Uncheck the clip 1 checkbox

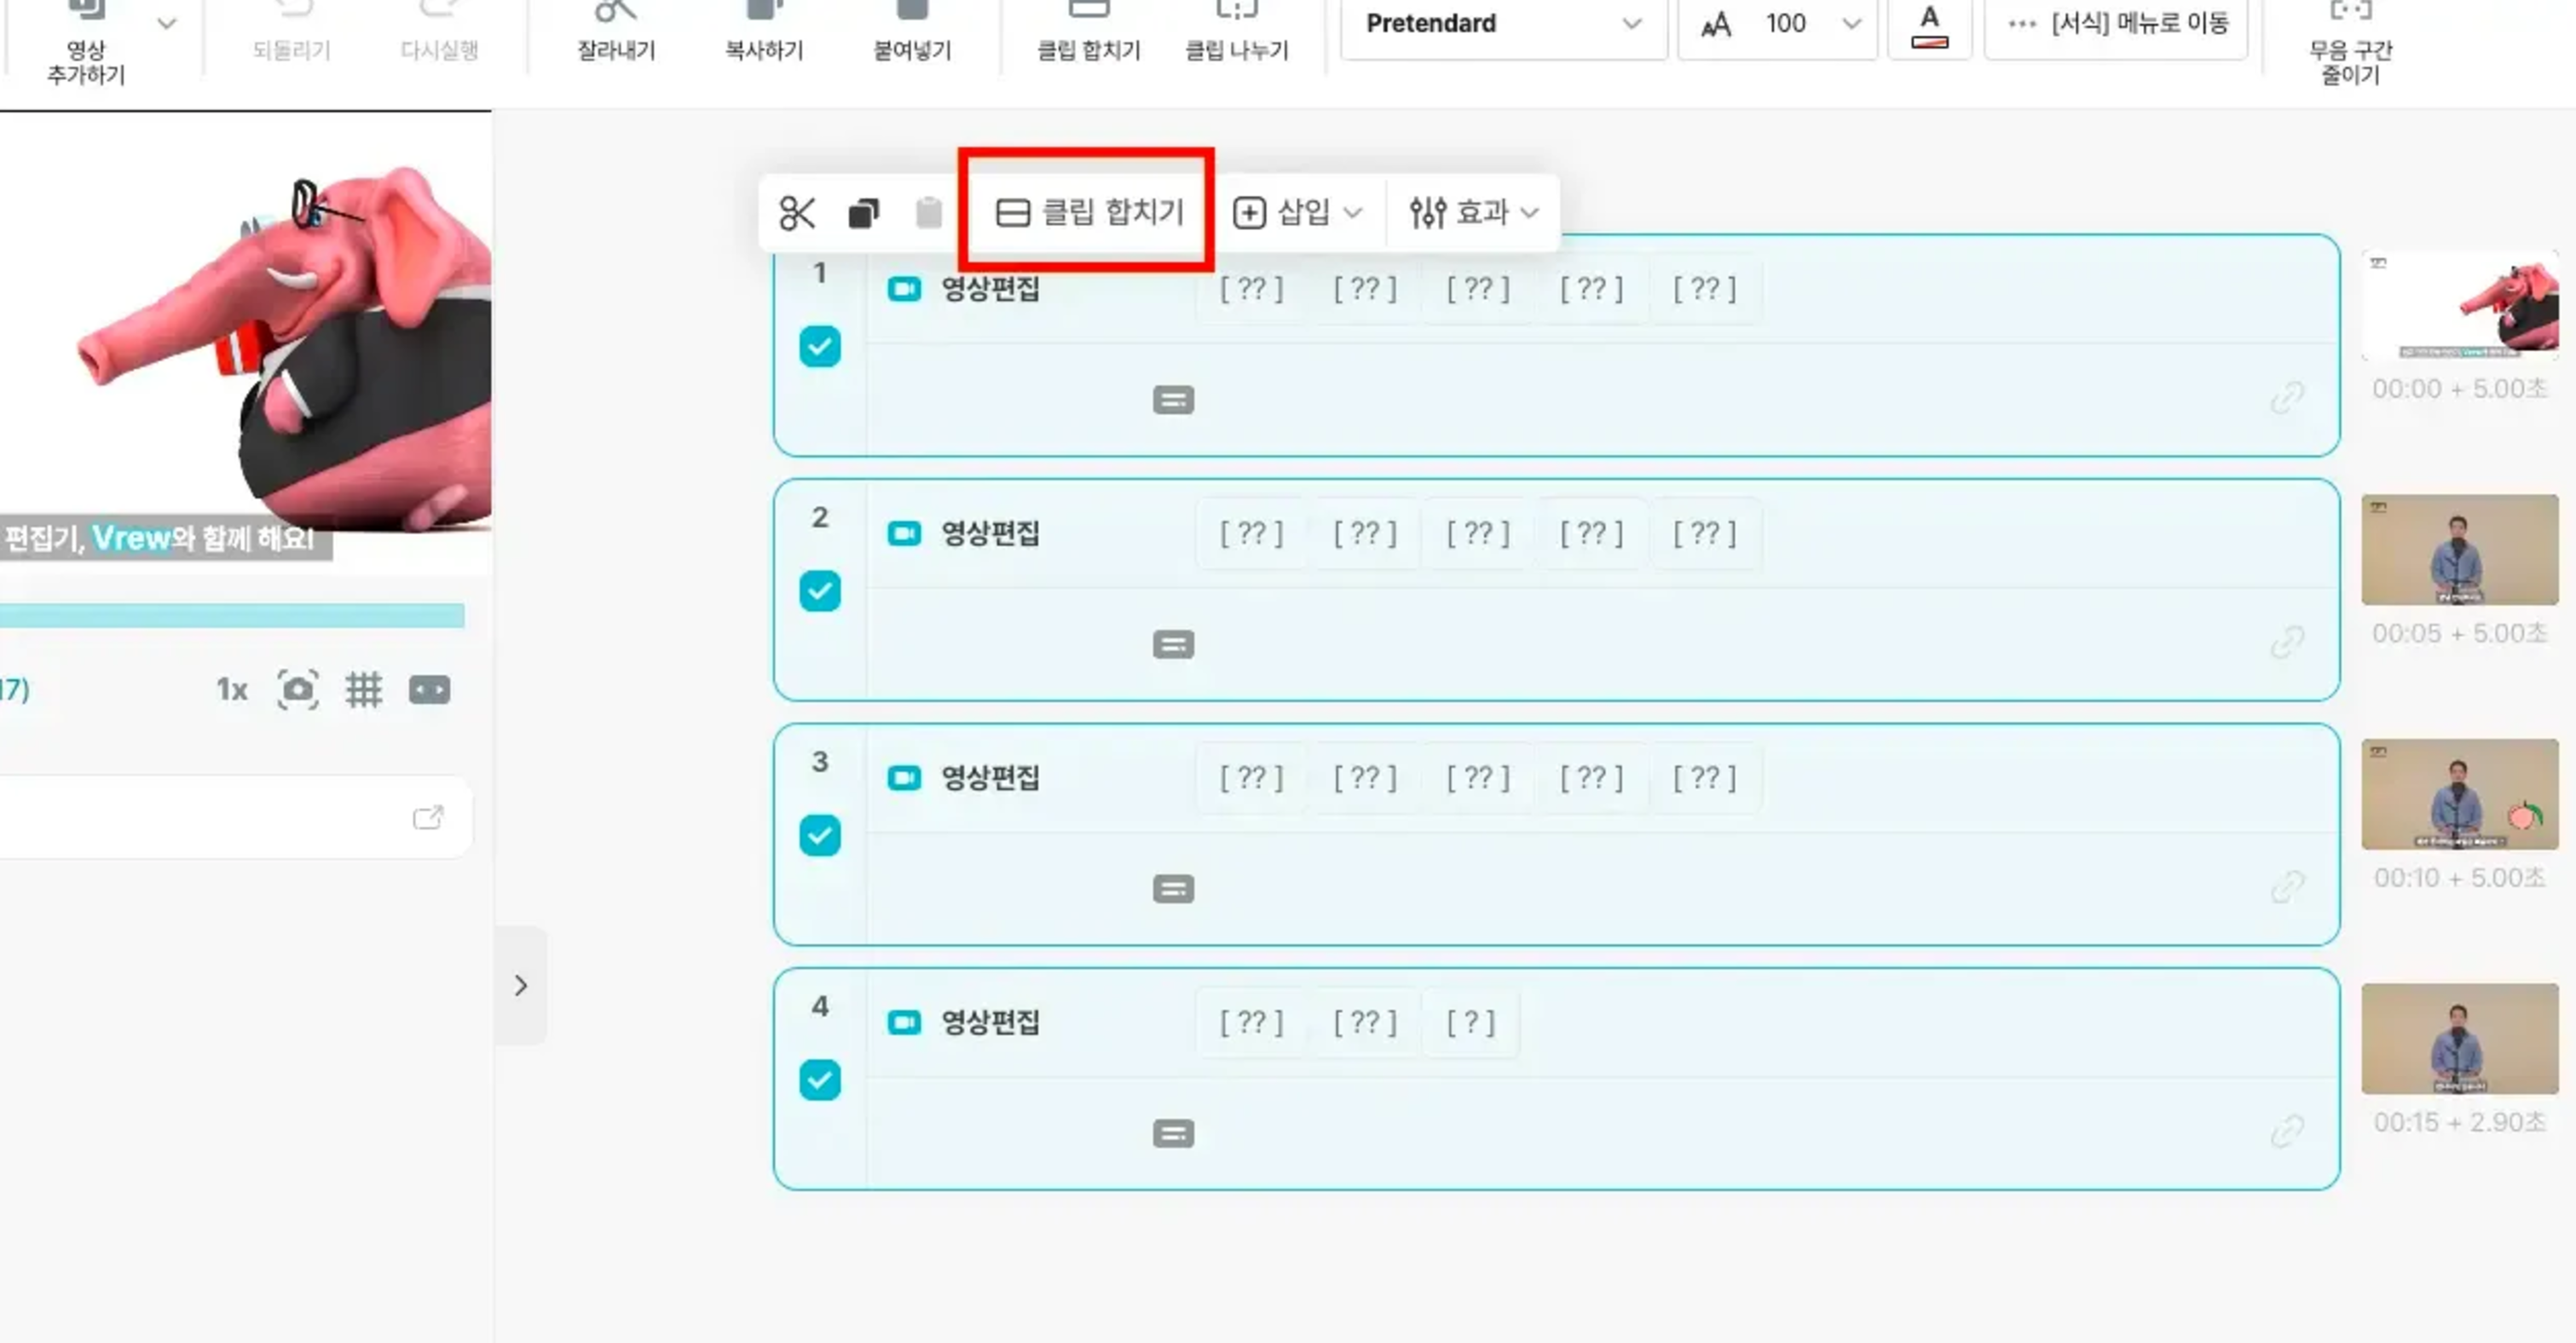click(x=819, y=347)
